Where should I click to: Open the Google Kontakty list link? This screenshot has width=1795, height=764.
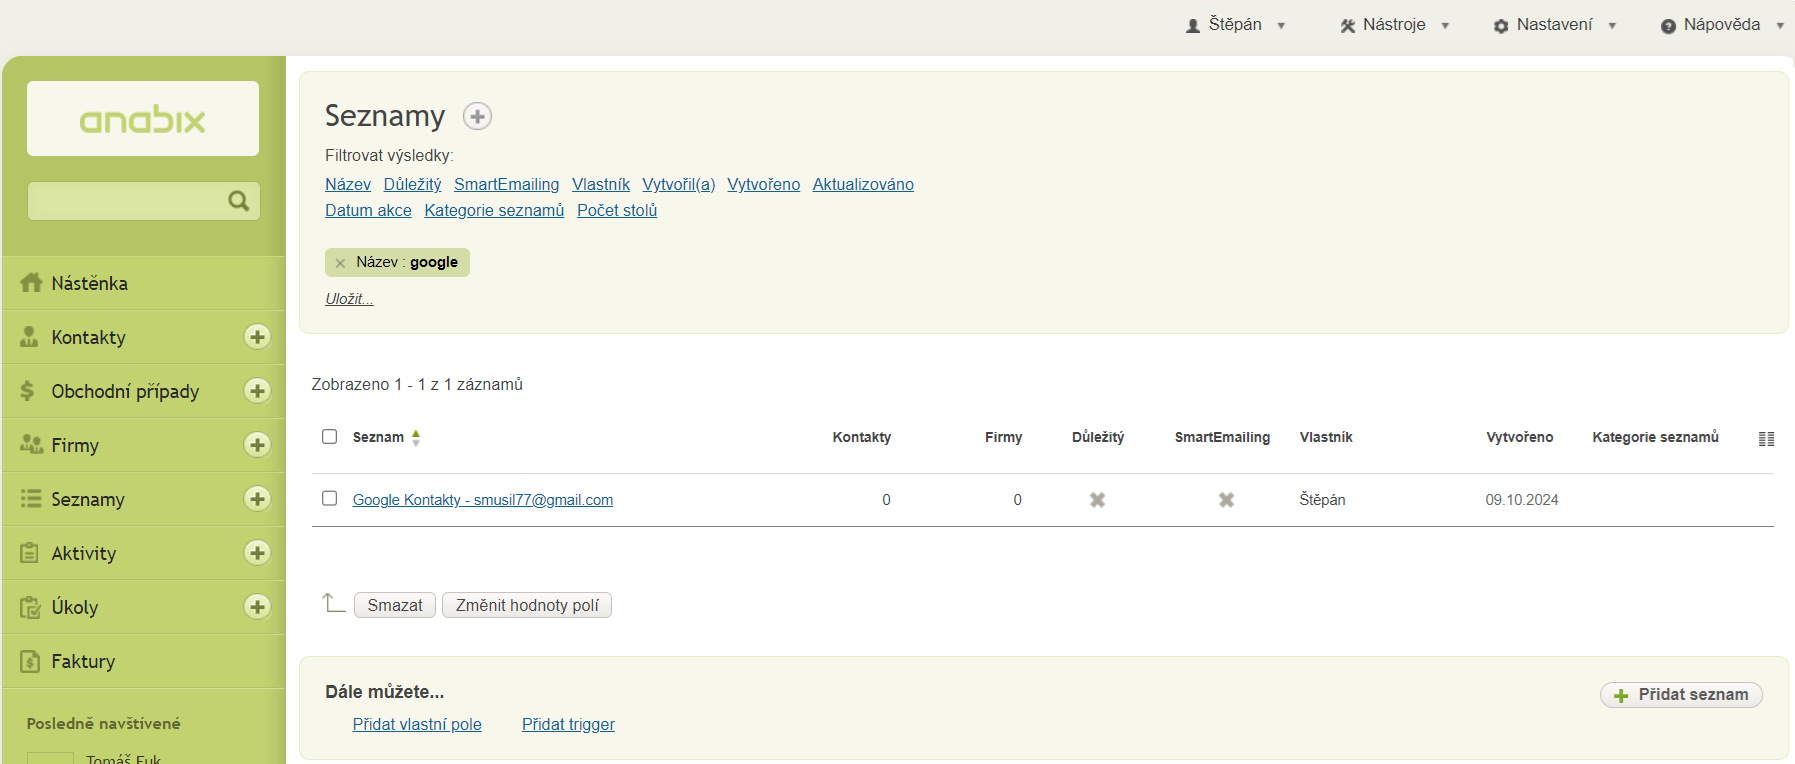point(482,500)
